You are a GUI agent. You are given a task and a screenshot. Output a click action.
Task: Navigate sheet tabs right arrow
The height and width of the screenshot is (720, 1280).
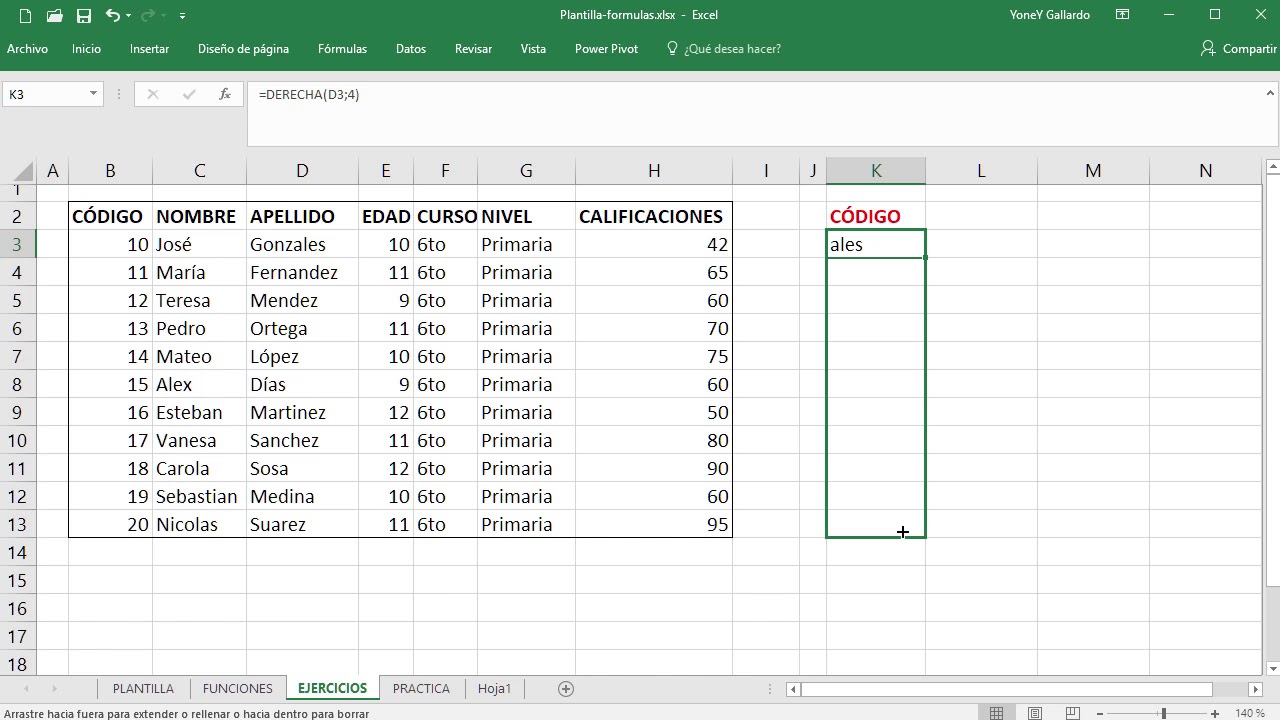54,688
